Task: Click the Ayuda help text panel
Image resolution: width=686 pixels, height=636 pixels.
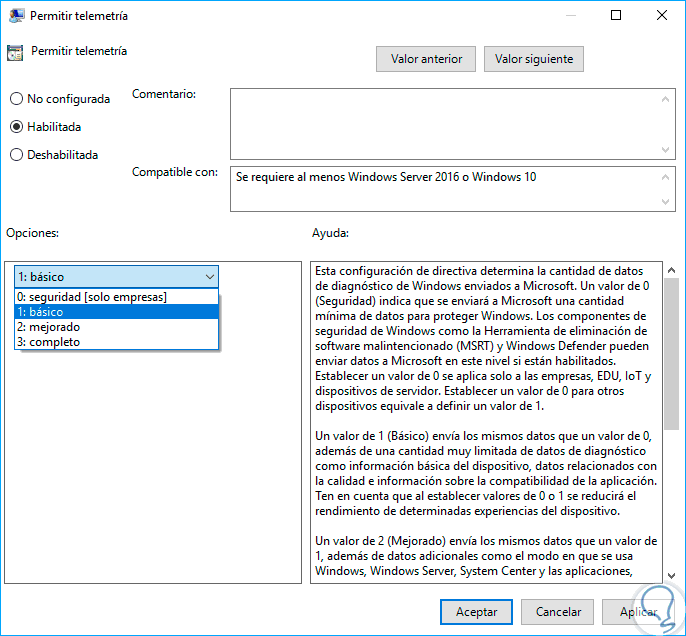Action: pyautogui.click(x=486, y=423)
